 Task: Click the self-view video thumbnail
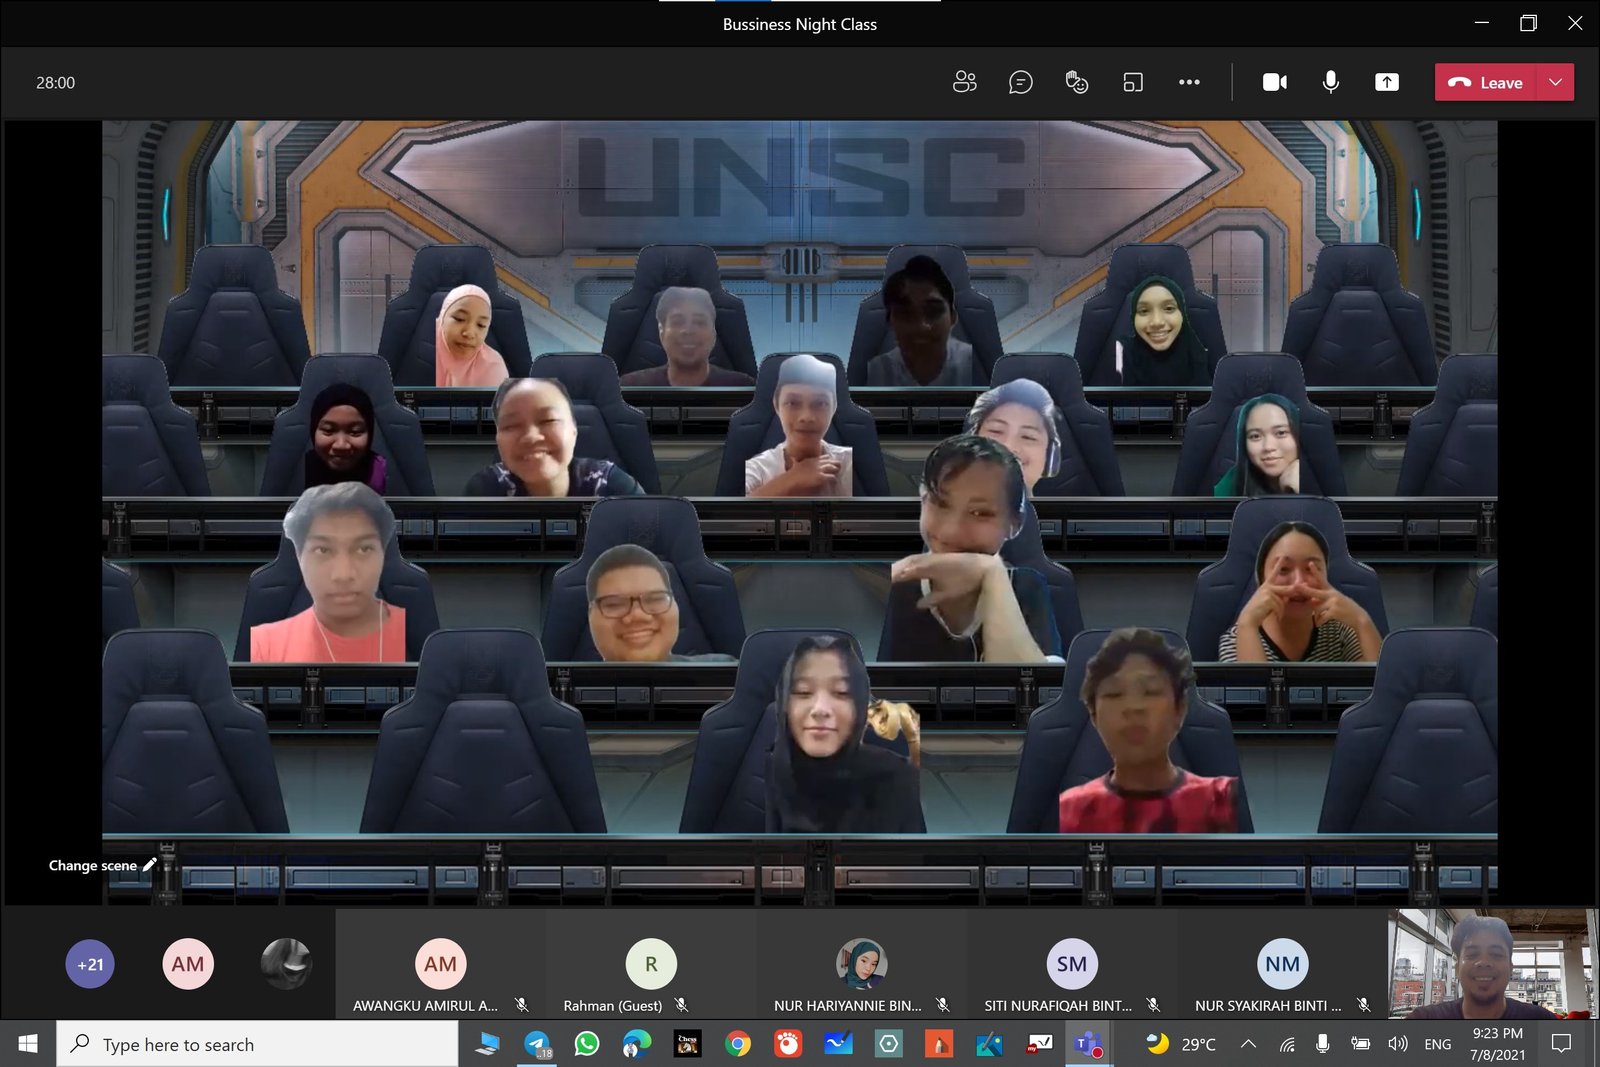[1493, 964]
